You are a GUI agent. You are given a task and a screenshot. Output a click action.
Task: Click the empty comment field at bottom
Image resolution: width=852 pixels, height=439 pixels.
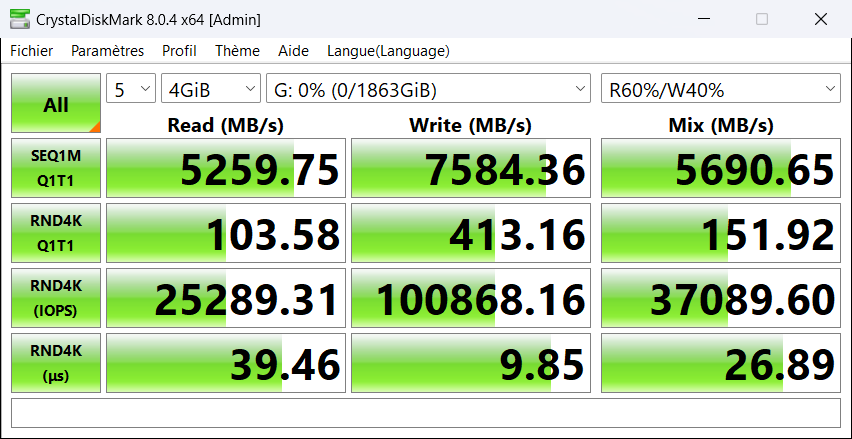[425, 413]
